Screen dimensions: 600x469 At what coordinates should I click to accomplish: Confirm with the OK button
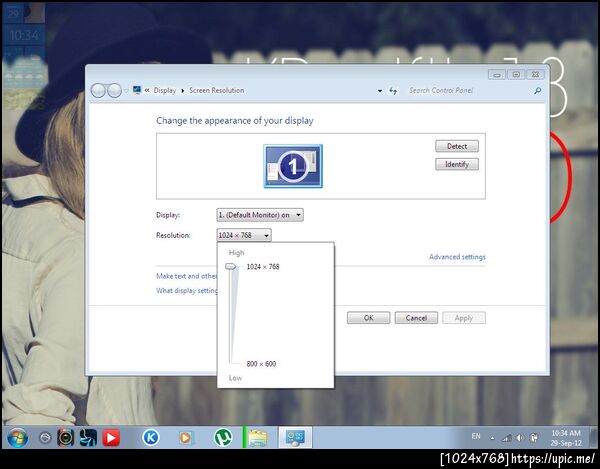(368, 318)
